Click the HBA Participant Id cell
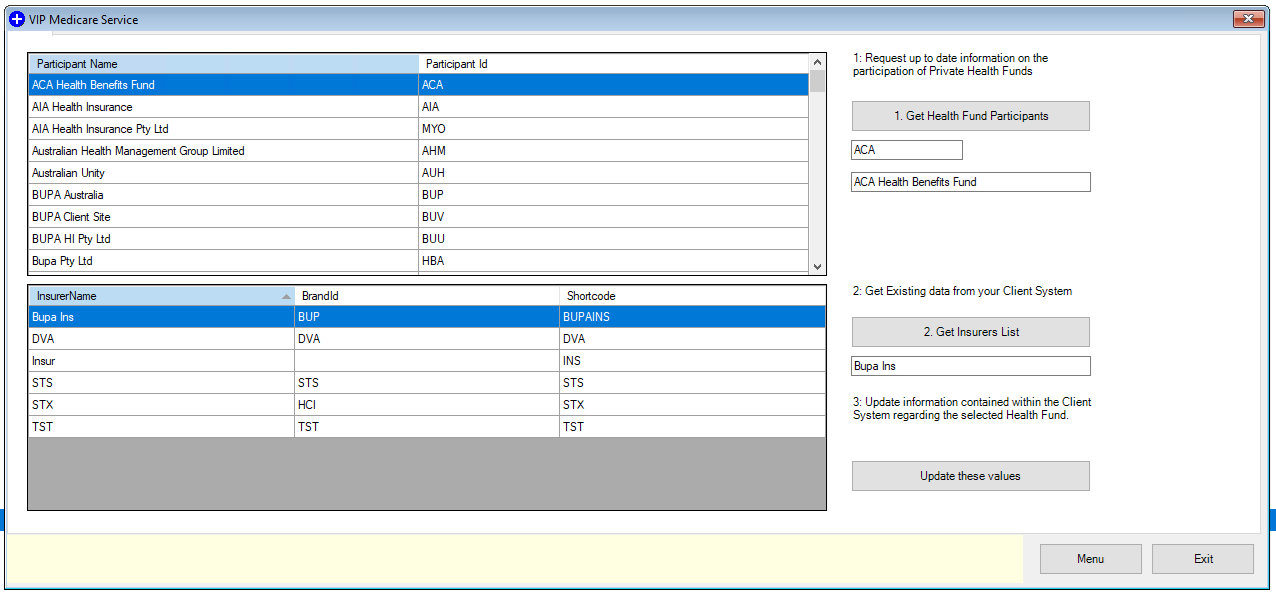Image resolution: width=1276 pixels, height=595 pixels. pos(613,261)
